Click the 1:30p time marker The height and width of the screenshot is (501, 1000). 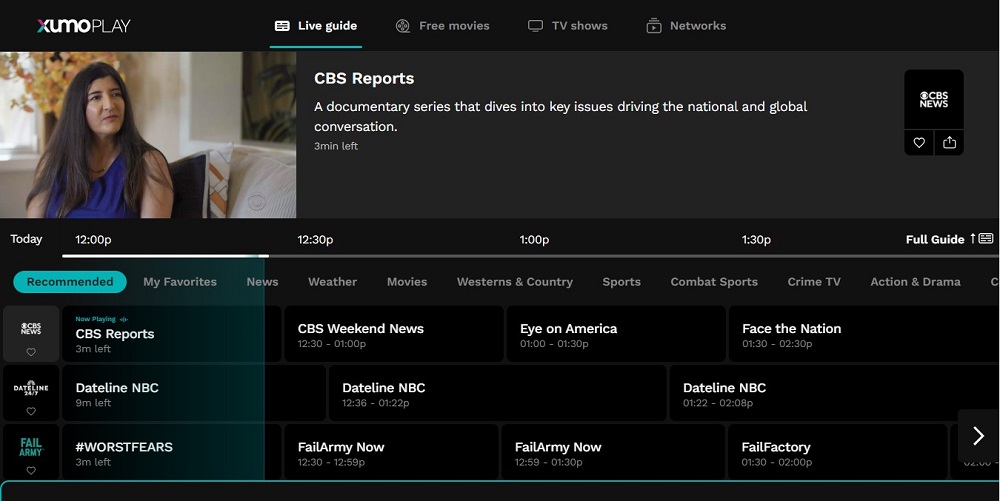pos(756,240)
